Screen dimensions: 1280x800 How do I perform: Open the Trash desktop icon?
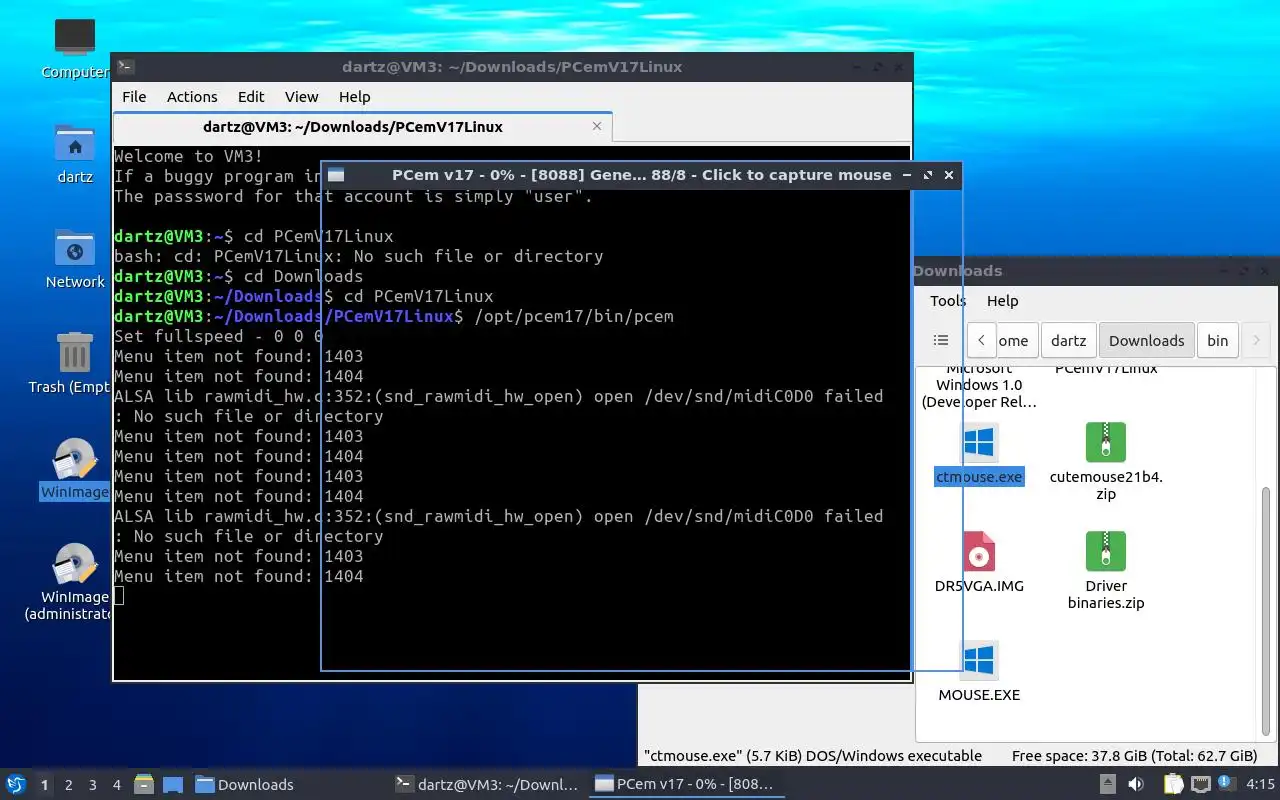click(x=75, y=353)
